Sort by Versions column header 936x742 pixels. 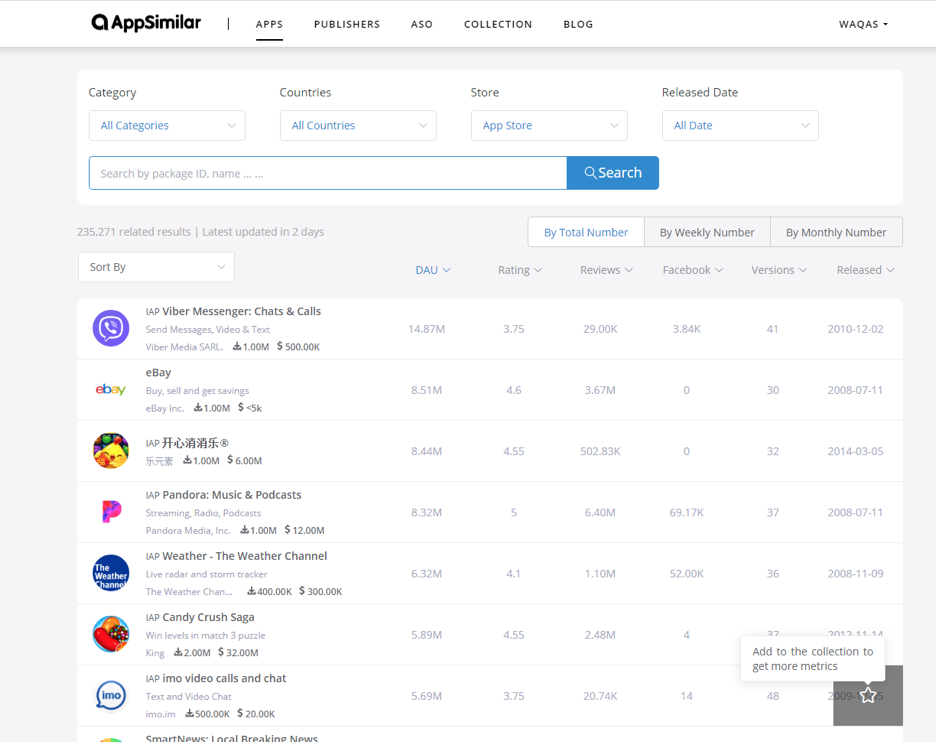(779, 270)
